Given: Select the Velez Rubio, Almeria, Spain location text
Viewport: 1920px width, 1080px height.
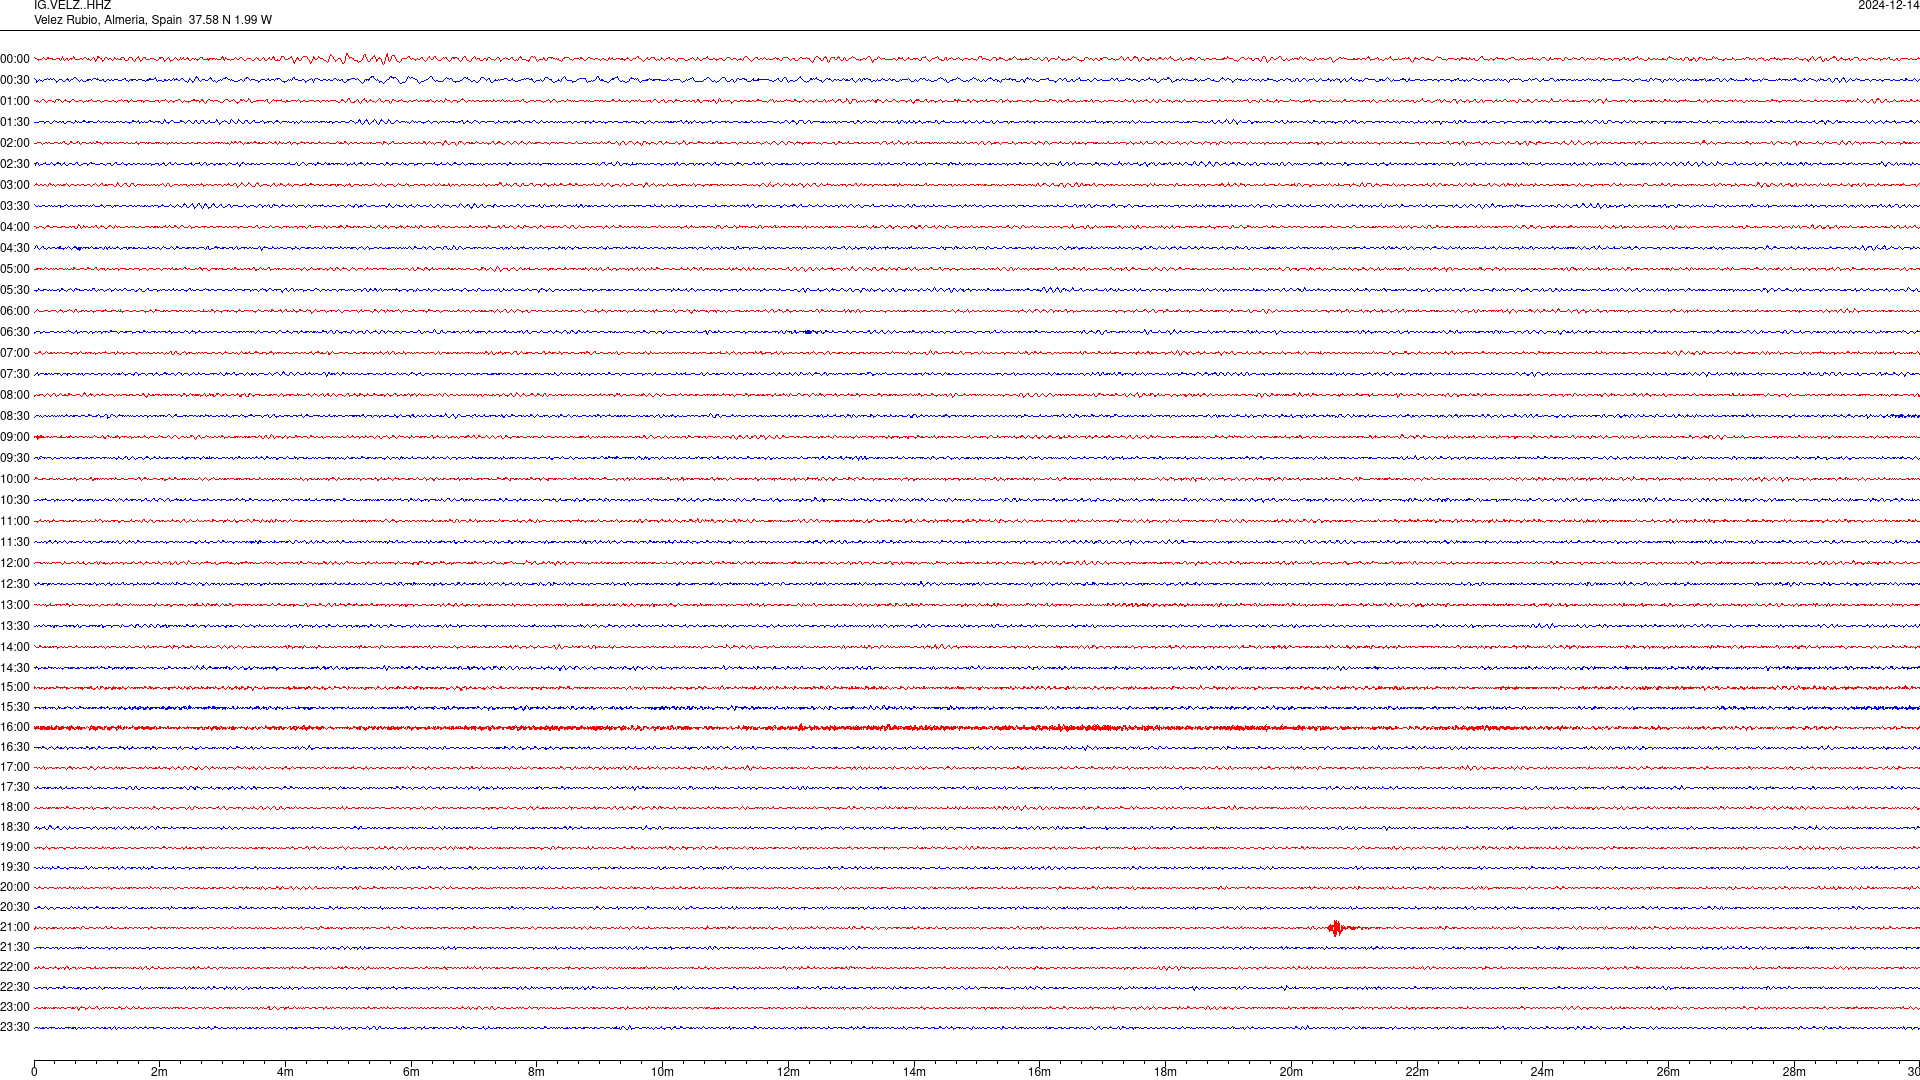Looking at the screenshot, I should 108,20.
